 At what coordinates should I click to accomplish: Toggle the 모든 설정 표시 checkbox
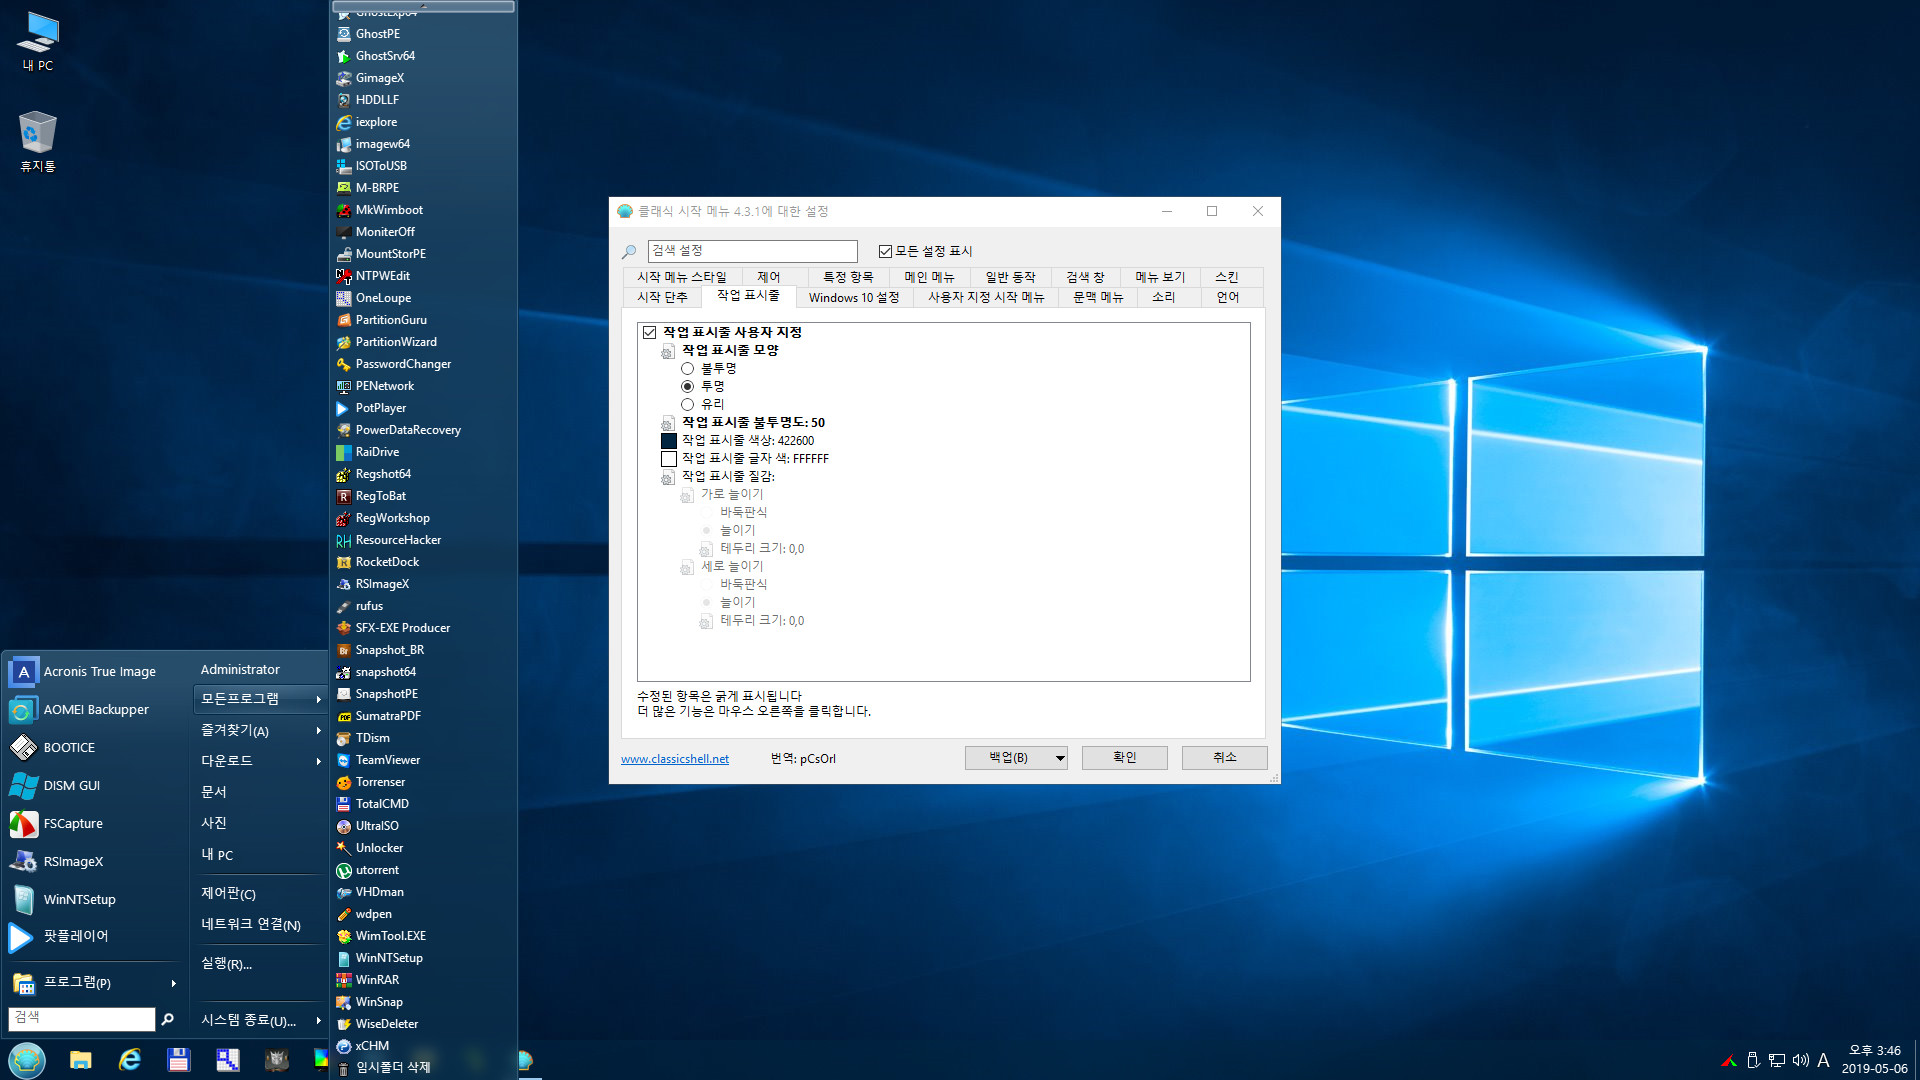pos(885,252)
